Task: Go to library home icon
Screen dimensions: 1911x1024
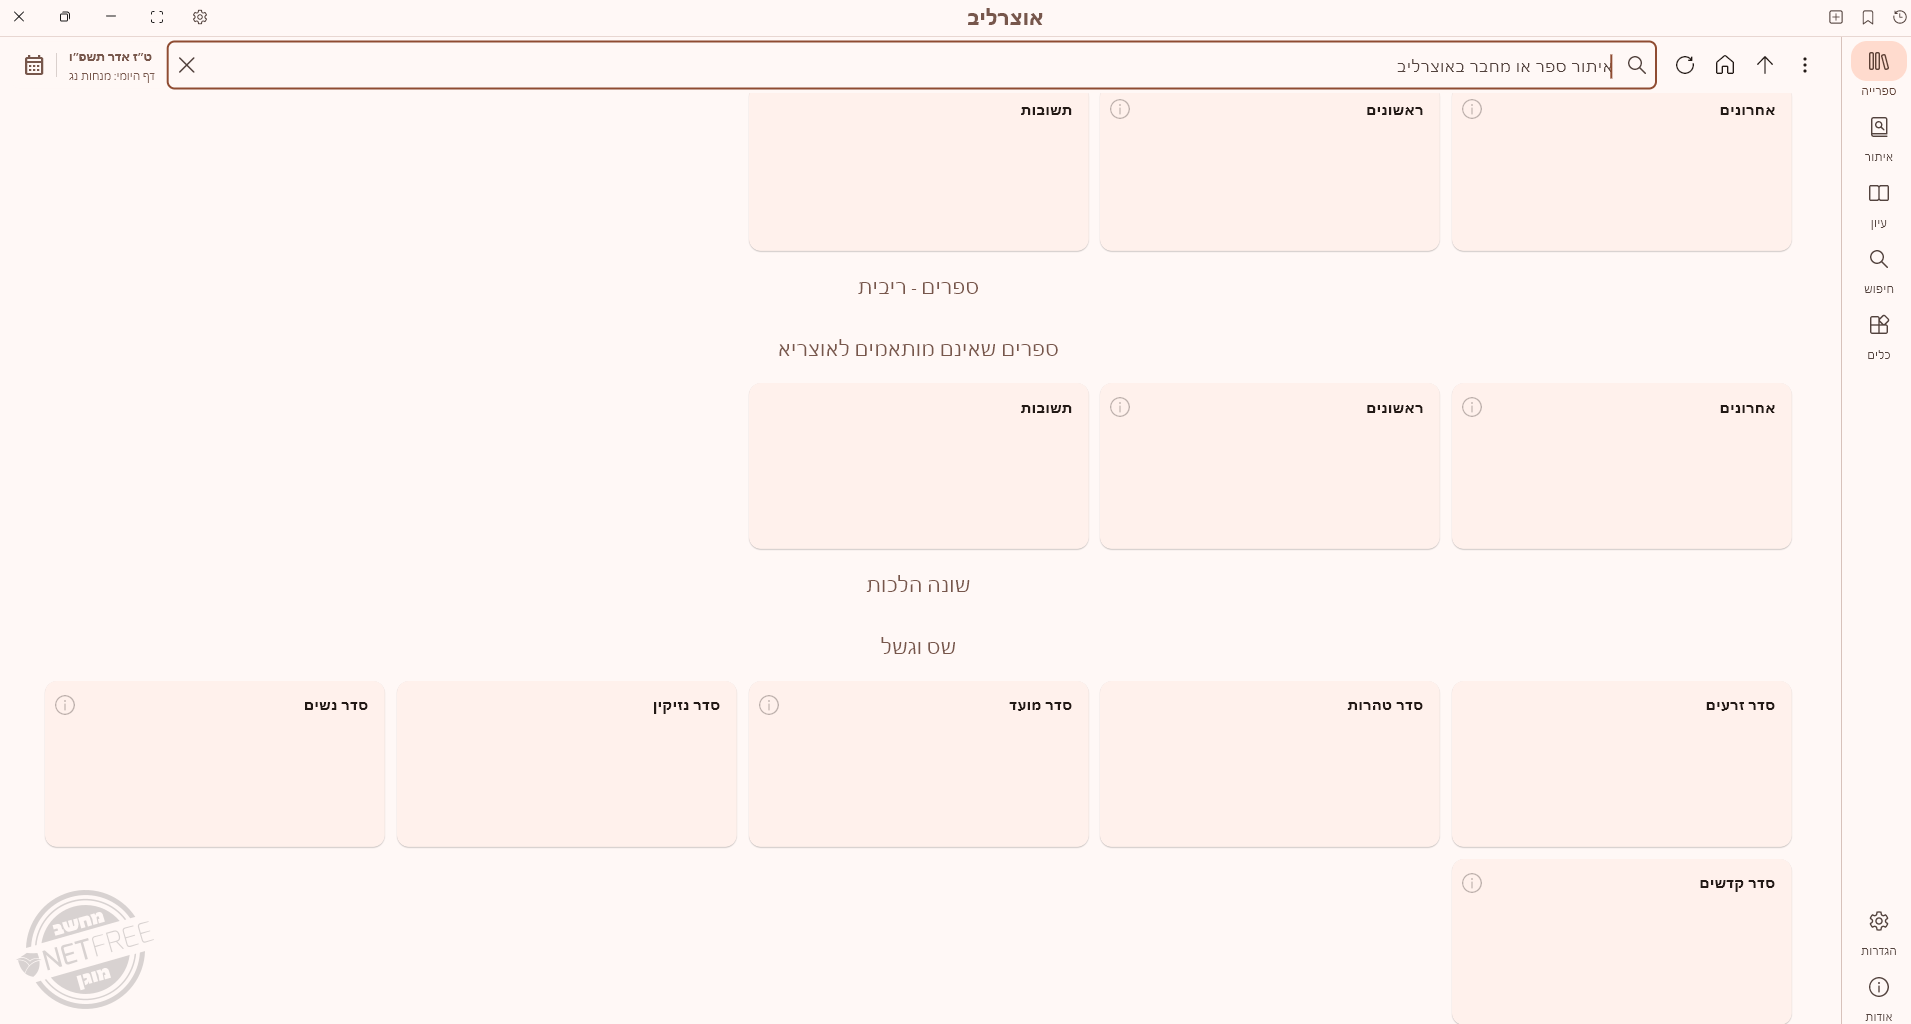Action: (1725, 65)
